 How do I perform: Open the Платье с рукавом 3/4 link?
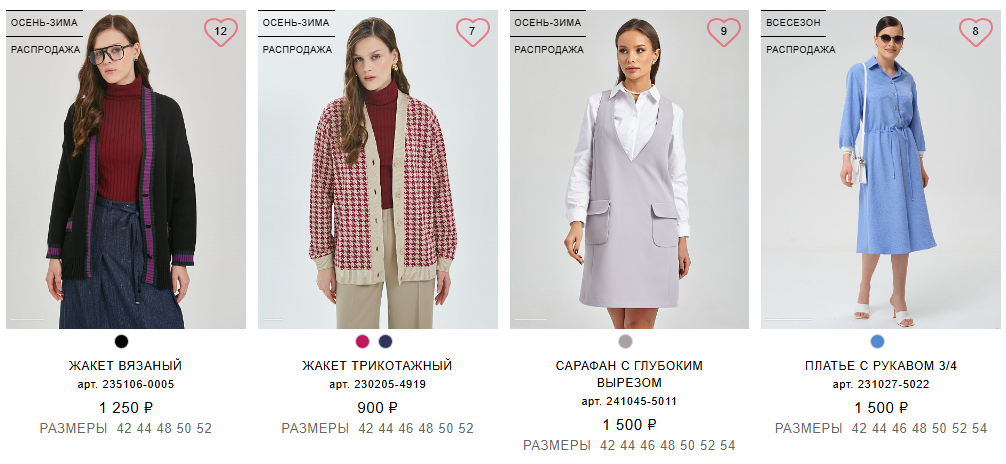click(x=881, y=366)
